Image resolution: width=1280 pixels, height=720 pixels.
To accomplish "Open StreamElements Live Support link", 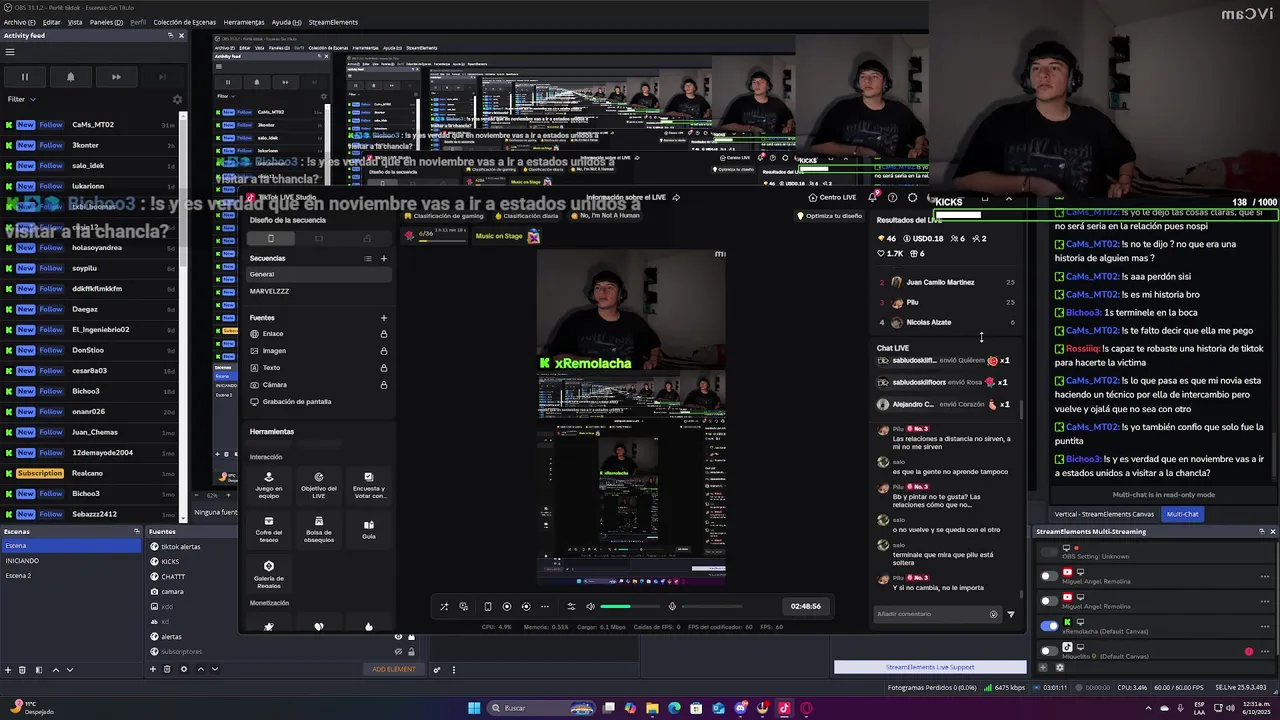I will [930, 667].
